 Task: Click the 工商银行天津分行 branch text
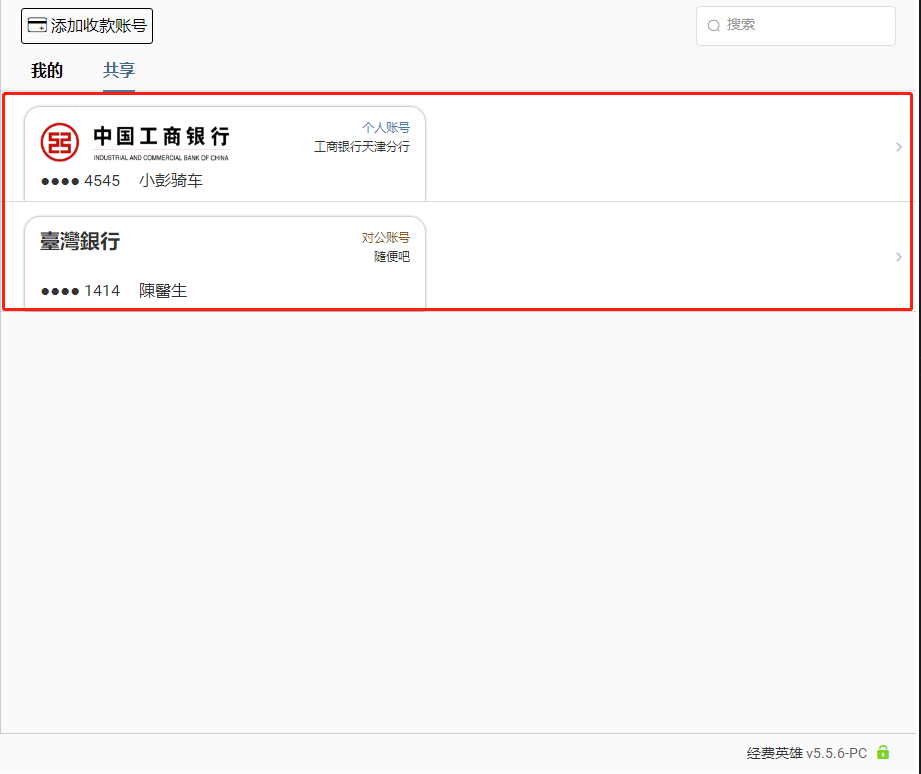click(x=361, y=147)
